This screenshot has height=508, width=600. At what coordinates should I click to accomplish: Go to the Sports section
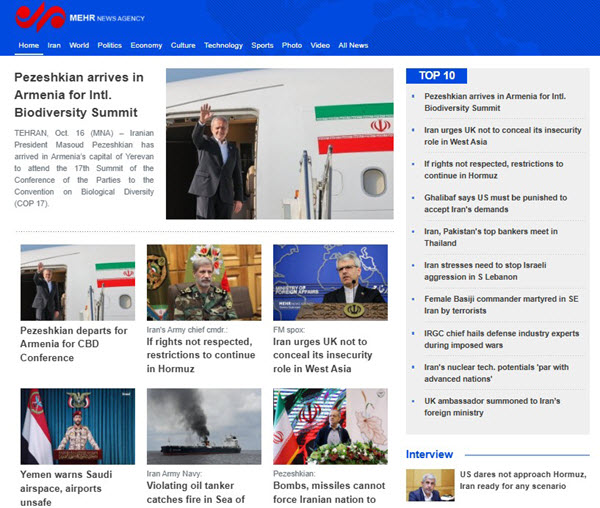262,45
